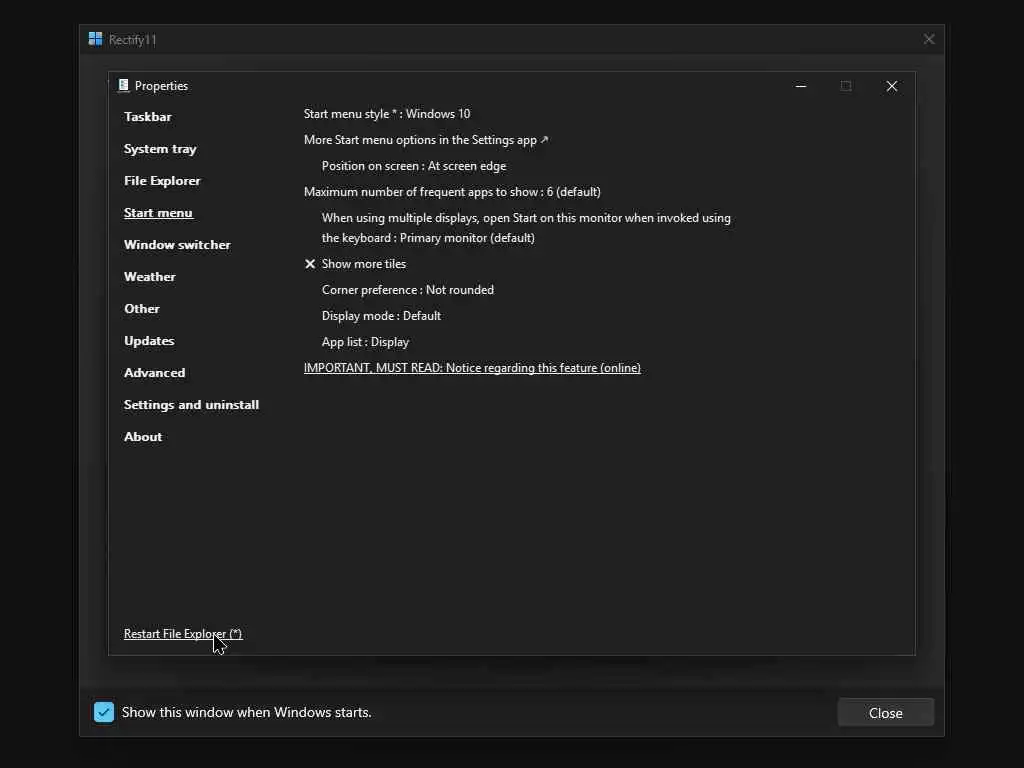Open the Updates section
The height and width of the screenshot is (768, 1024).
[149, 341]
